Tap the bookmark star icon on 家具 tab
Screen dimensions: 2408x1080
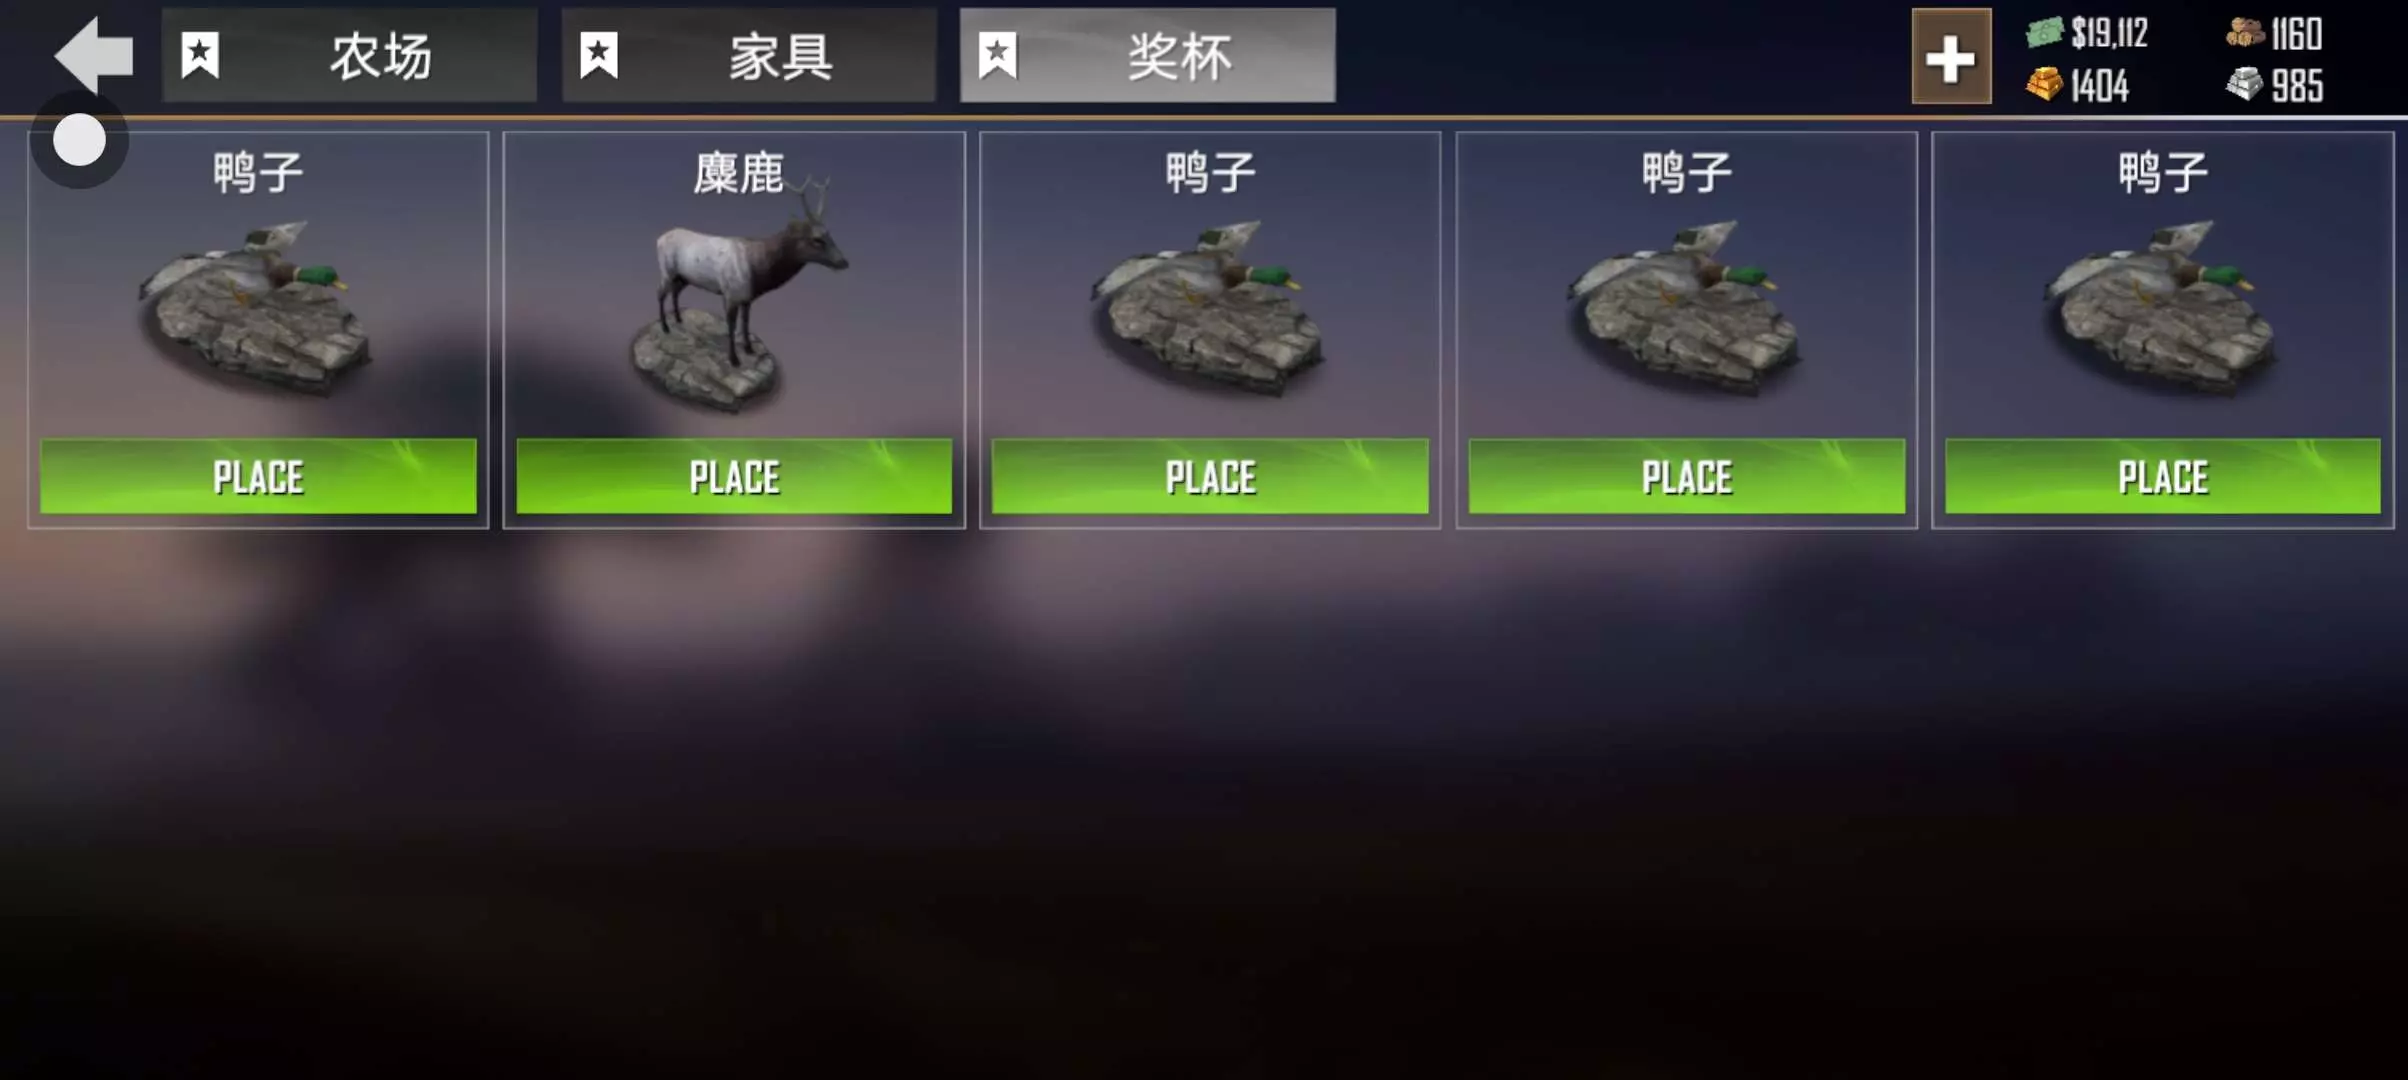click(x=599, y=56)
